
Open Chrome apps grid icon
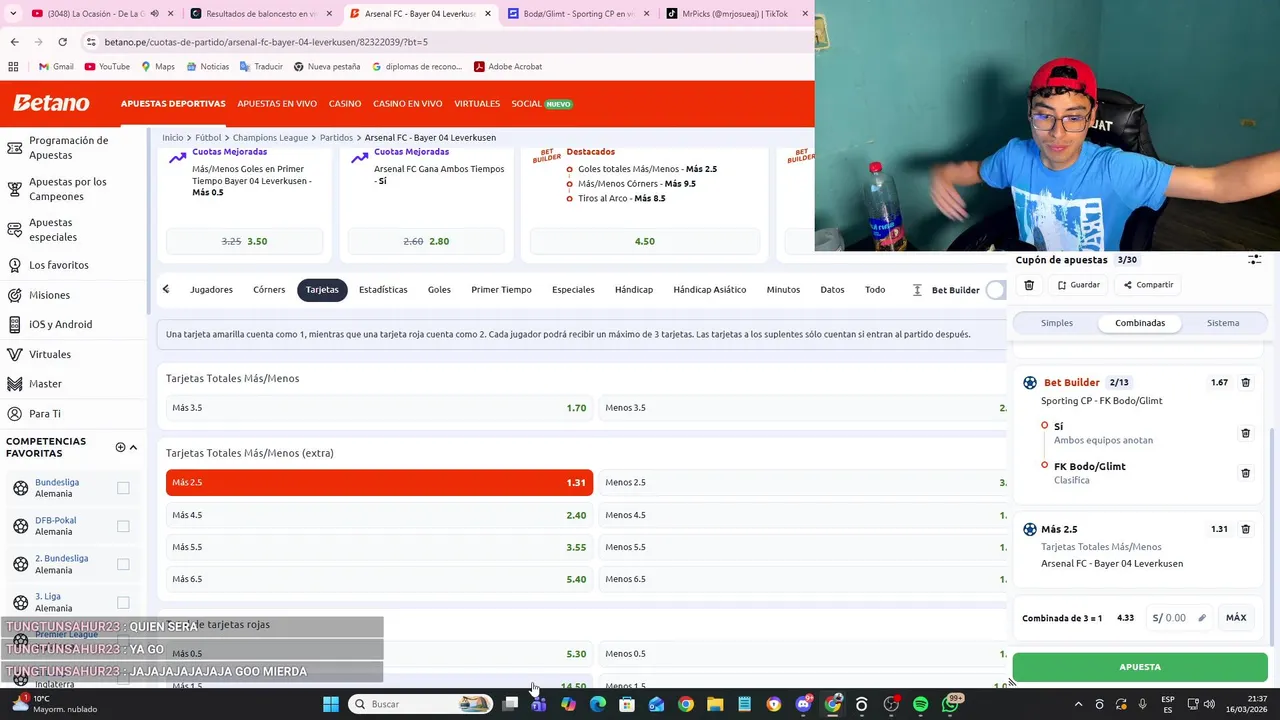tap(13, 67)
